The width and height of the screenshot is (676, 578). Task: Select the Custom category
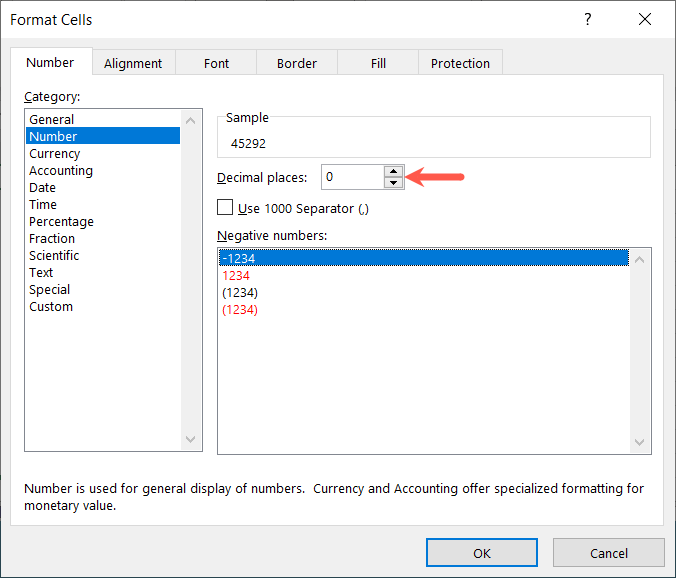pos(51,307)
